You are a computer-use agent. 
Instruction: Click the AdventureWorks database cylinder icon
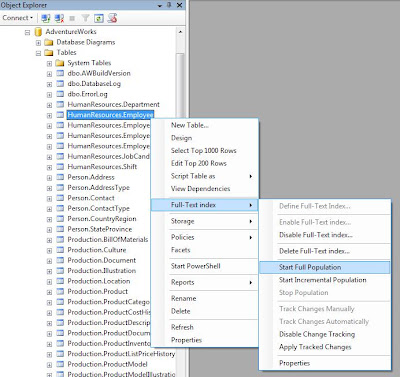point(38,32)
